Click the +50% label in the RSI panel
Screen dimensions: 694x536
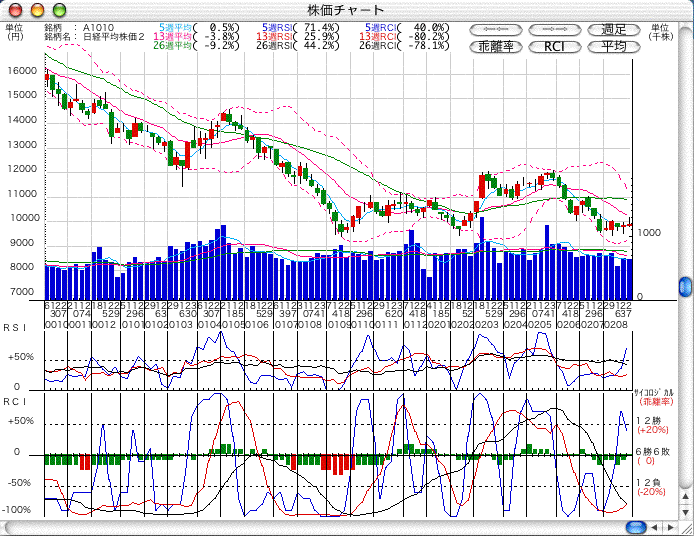(x=20, y=357)
